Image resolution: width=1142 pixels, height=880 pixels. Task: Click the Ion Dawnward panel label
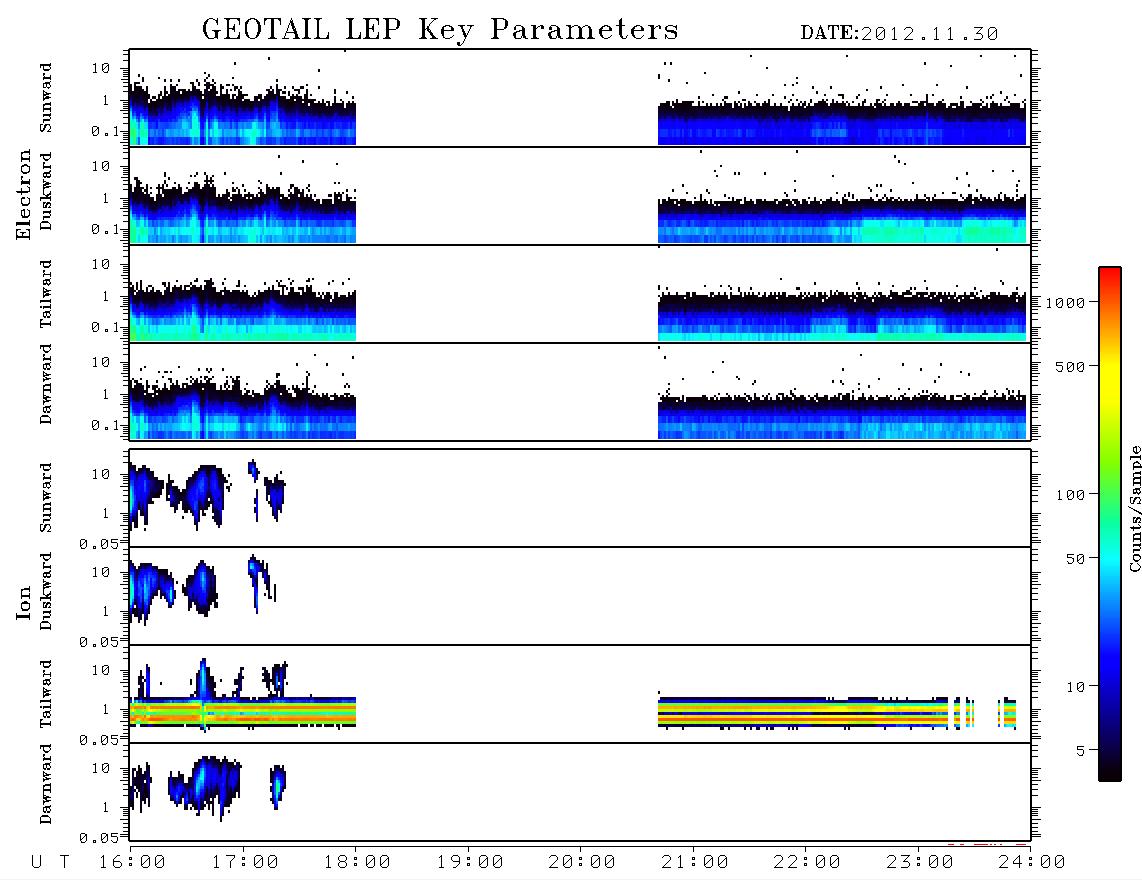(x=46, y=784)
